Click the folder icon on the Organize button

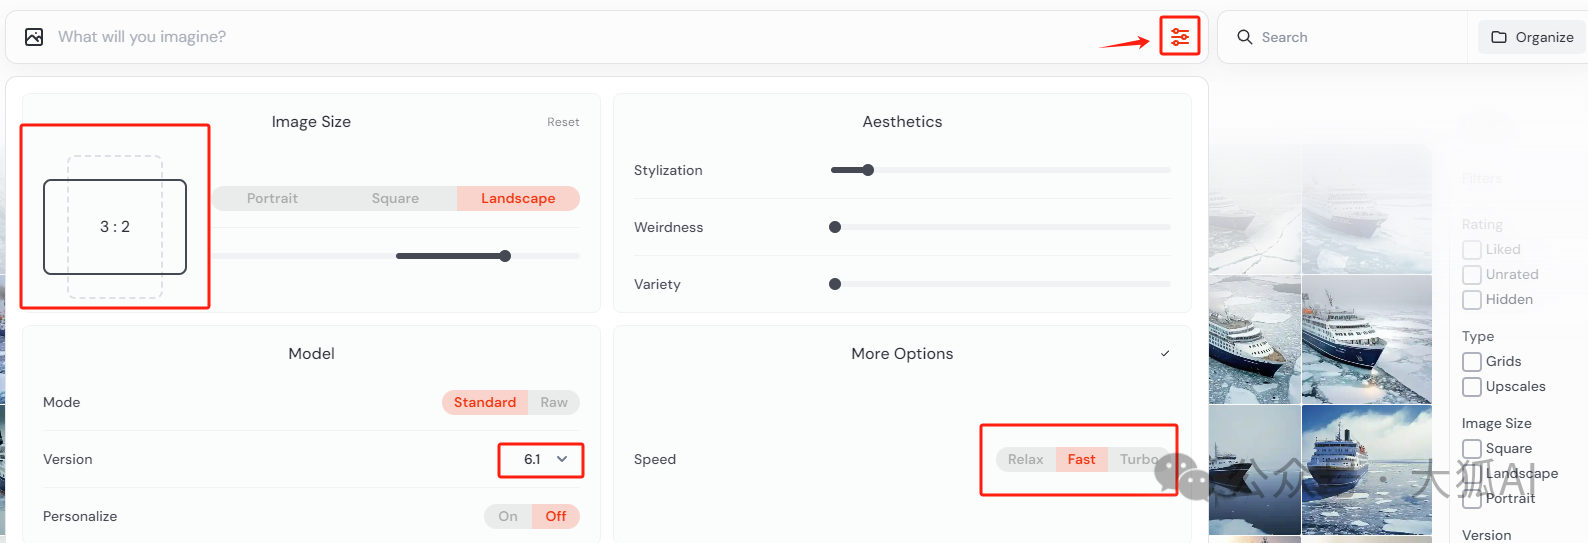tap(1499, 37)
